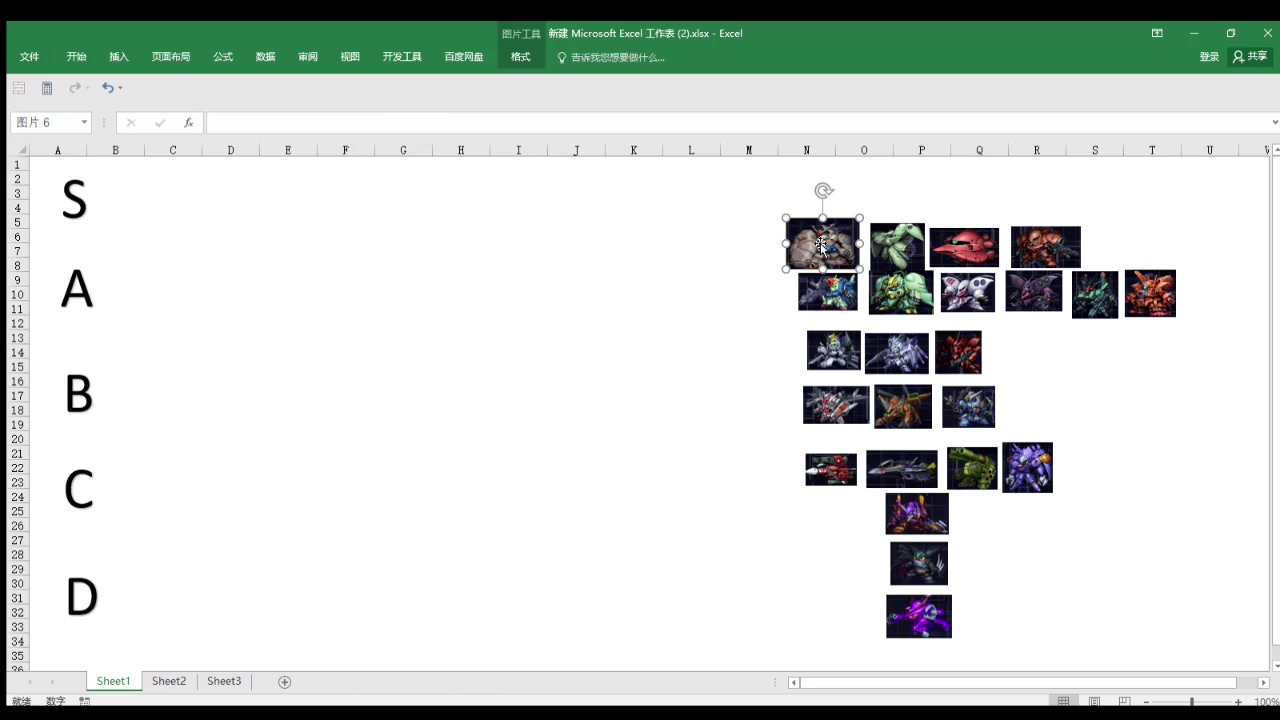Add a new sheet with plus button
Viewport: 1280px width, 720px height.
click(284, 682)
